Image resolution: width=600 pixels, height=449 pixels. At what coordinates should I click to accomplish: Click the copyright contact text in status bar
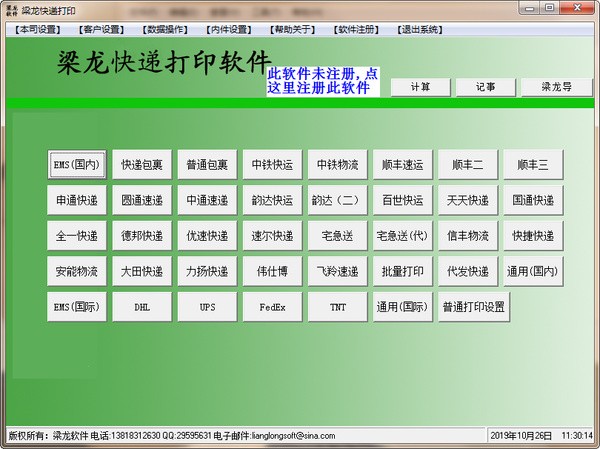tap(172, 436)
